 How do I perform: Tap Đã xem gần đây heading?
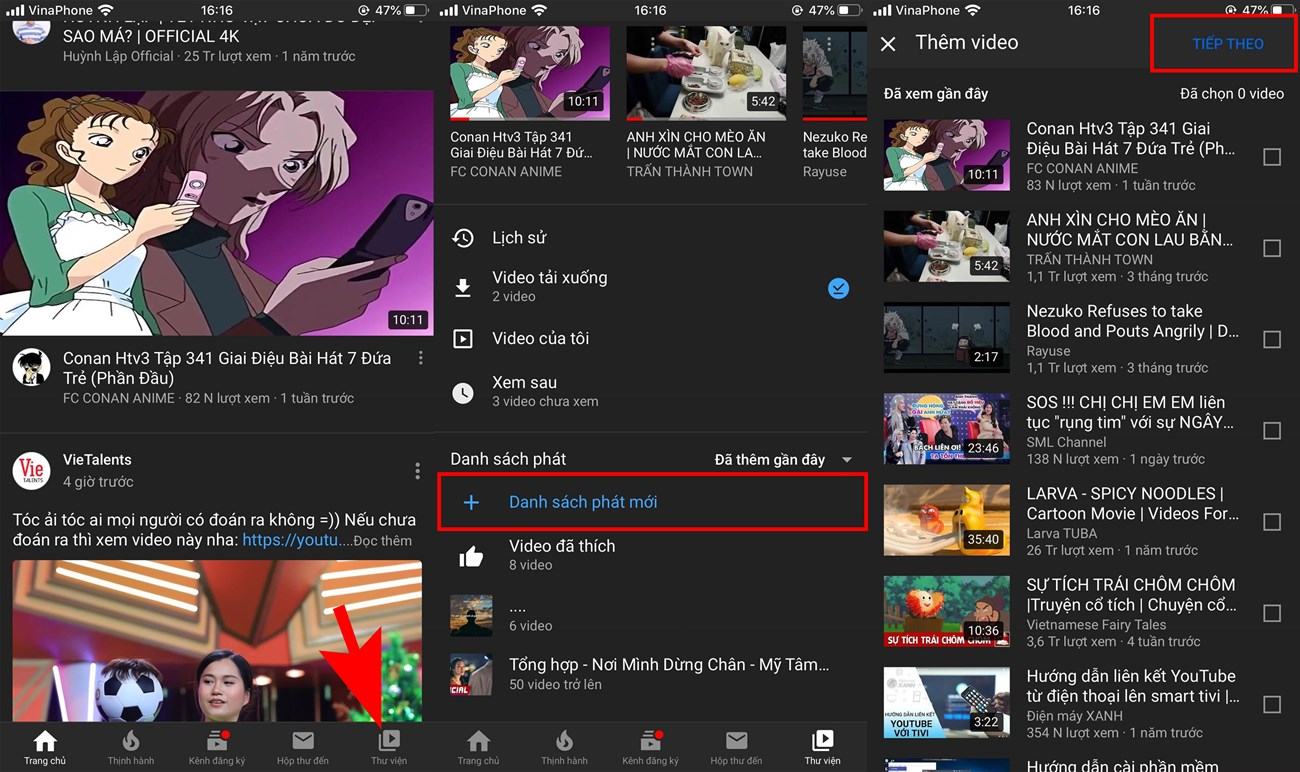936,94
